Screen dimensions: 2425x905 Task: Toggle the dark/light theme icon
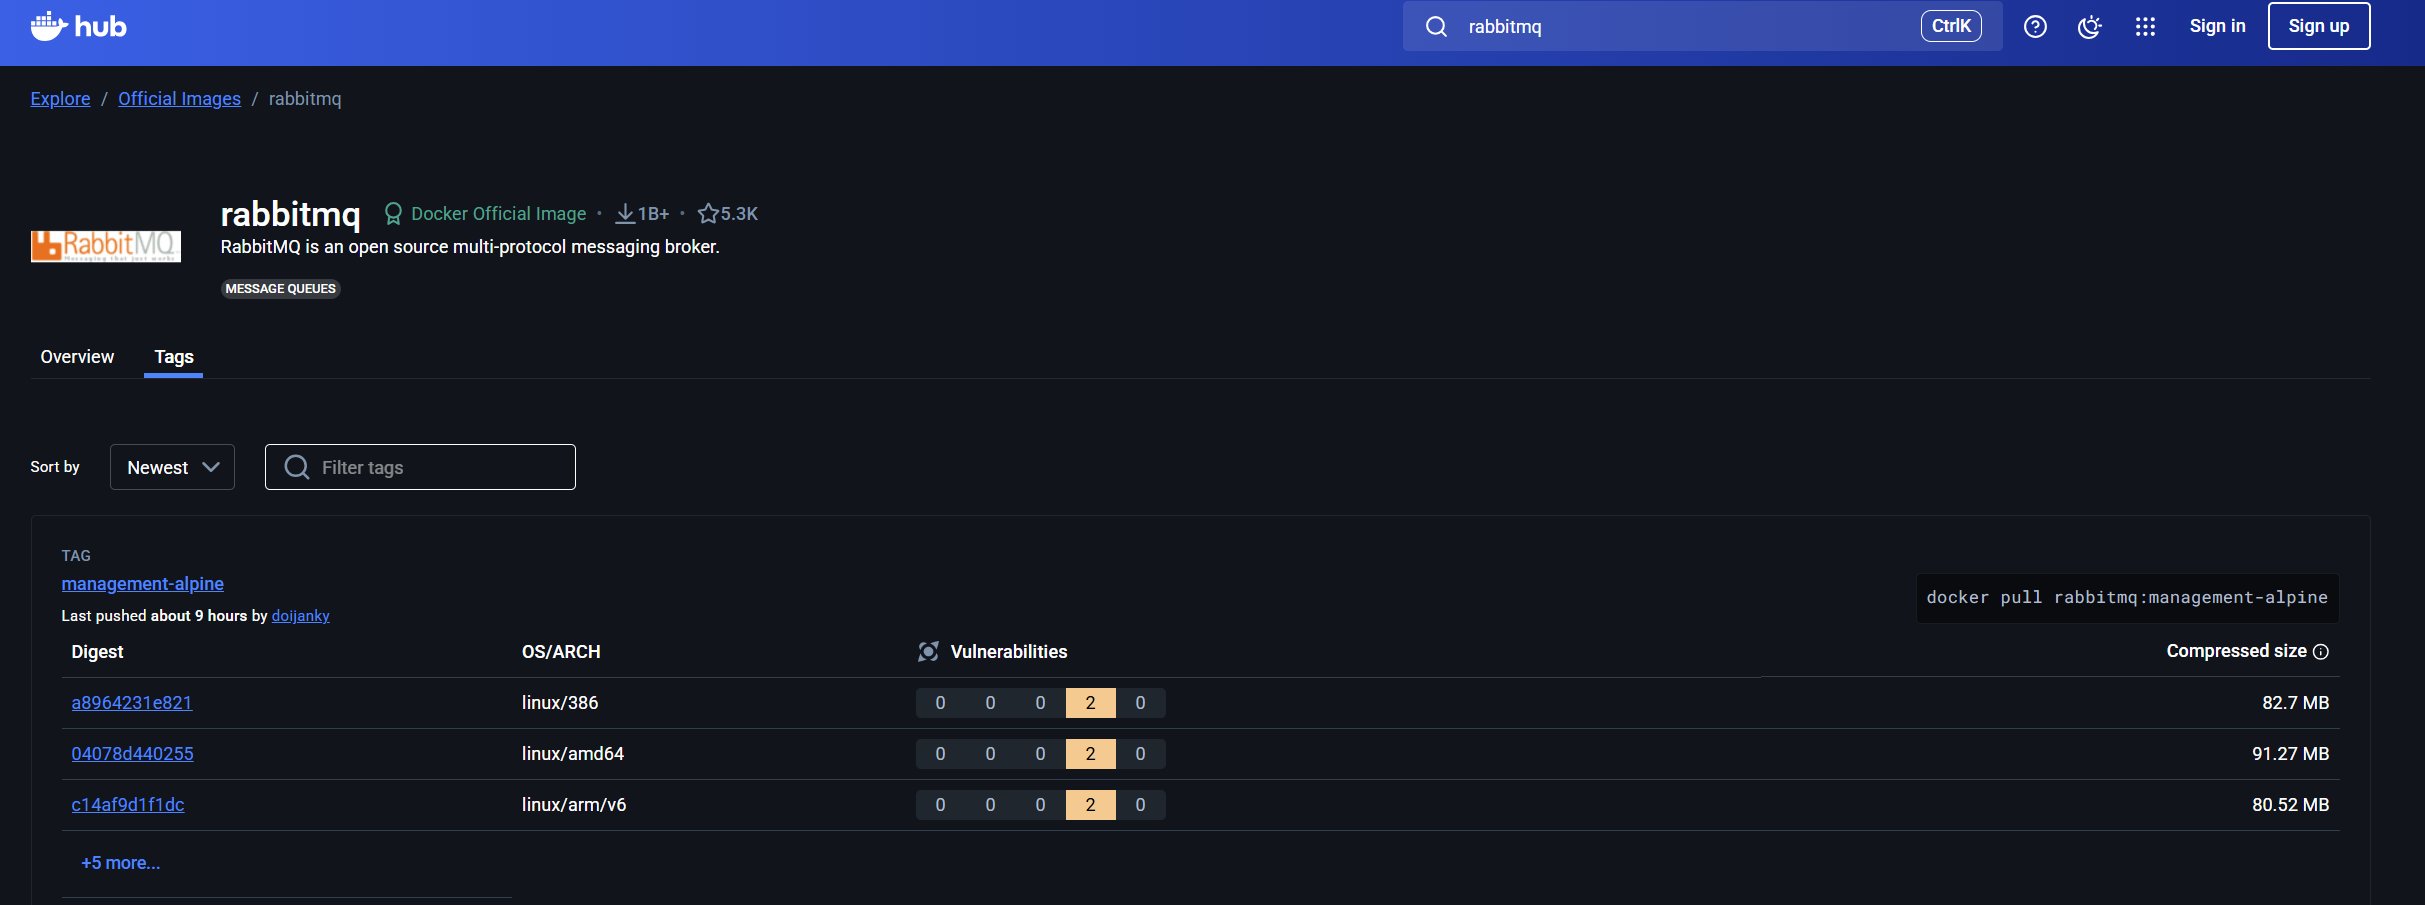(x=2090, y=27)
